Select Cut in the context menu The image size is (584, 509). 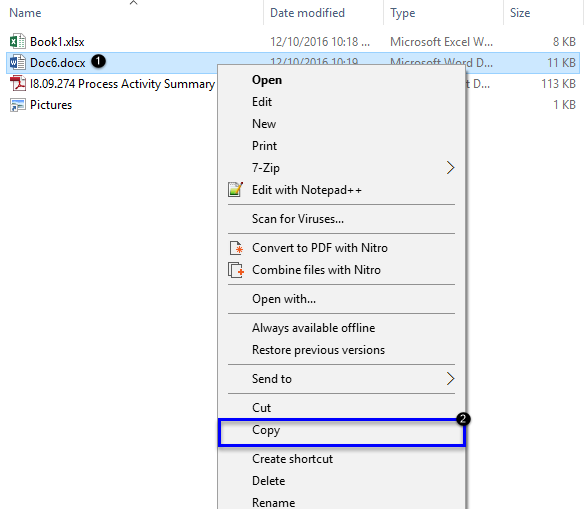pyautogui.click(x=341, y=408)
